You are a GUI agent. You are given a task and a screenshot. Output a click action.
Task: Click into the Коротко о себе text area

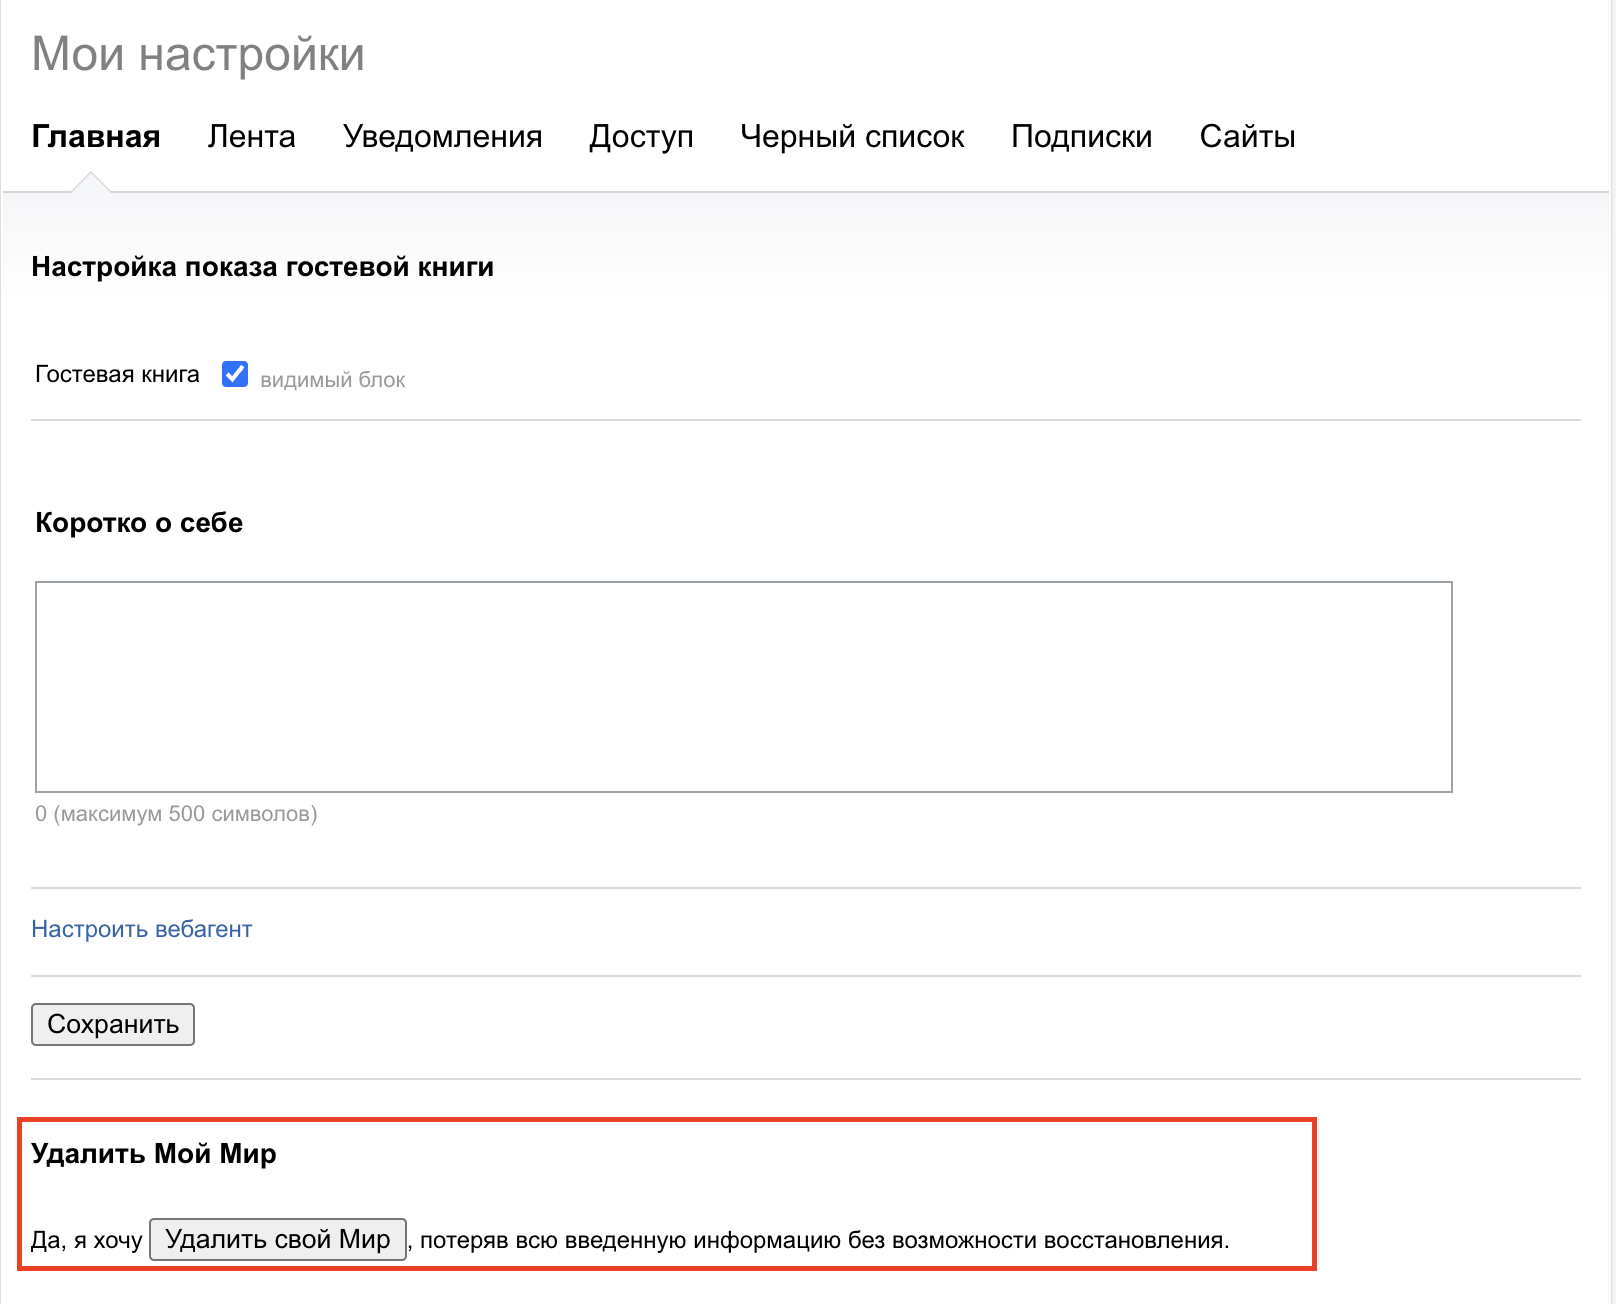[743, 686]
